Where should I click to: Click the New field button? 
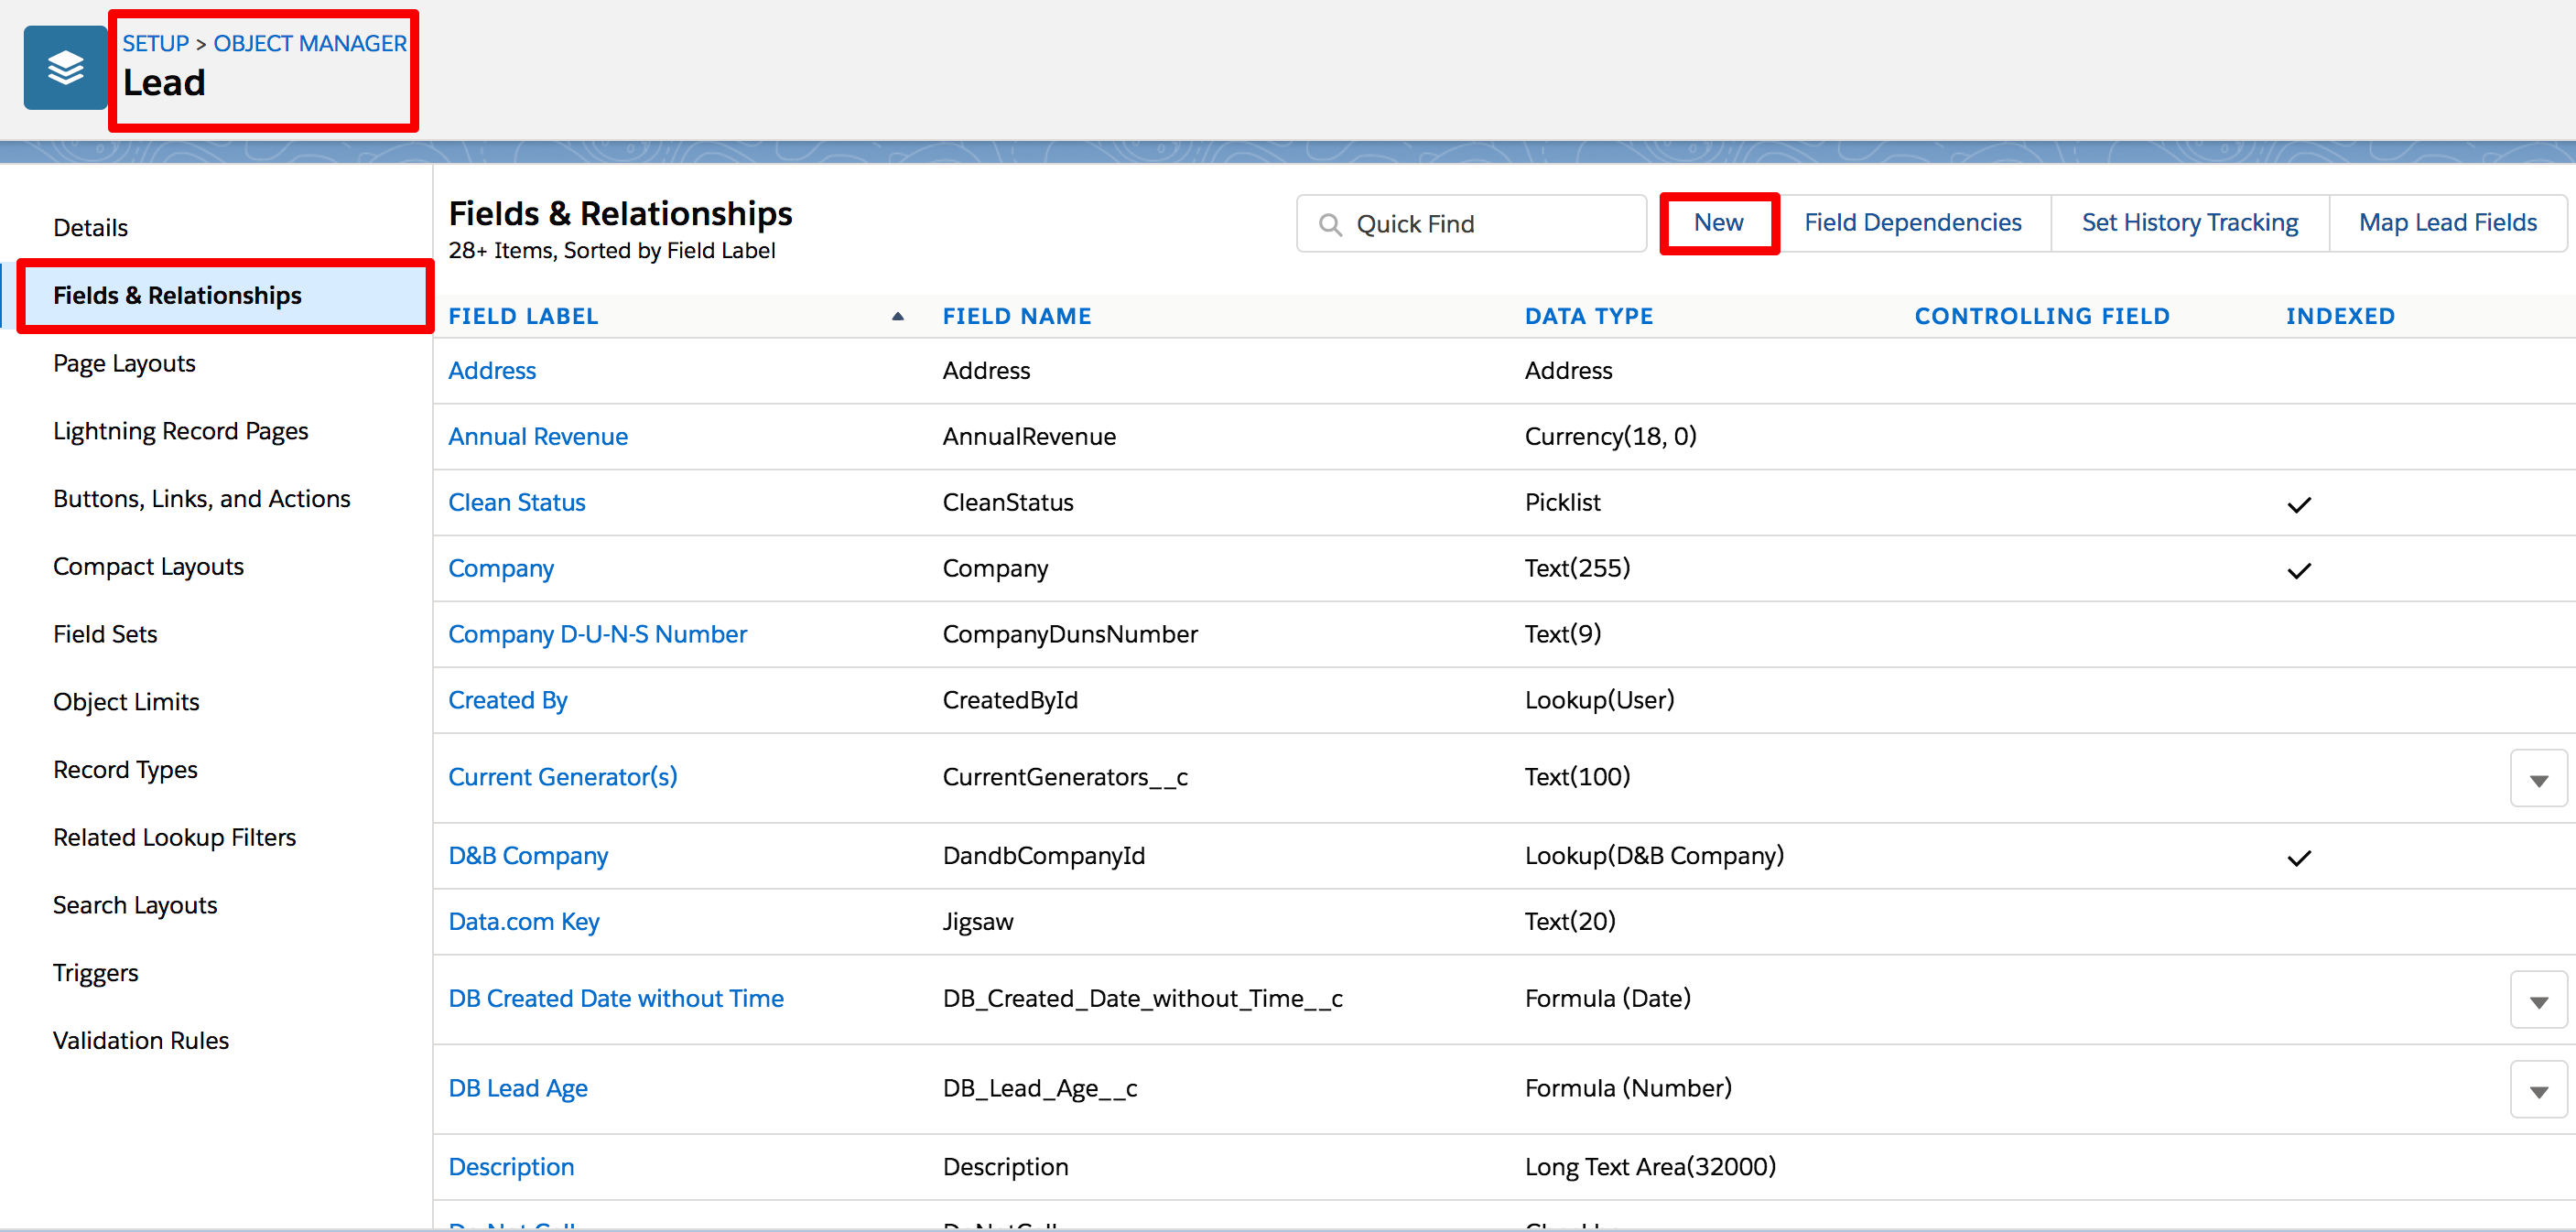1717,223
